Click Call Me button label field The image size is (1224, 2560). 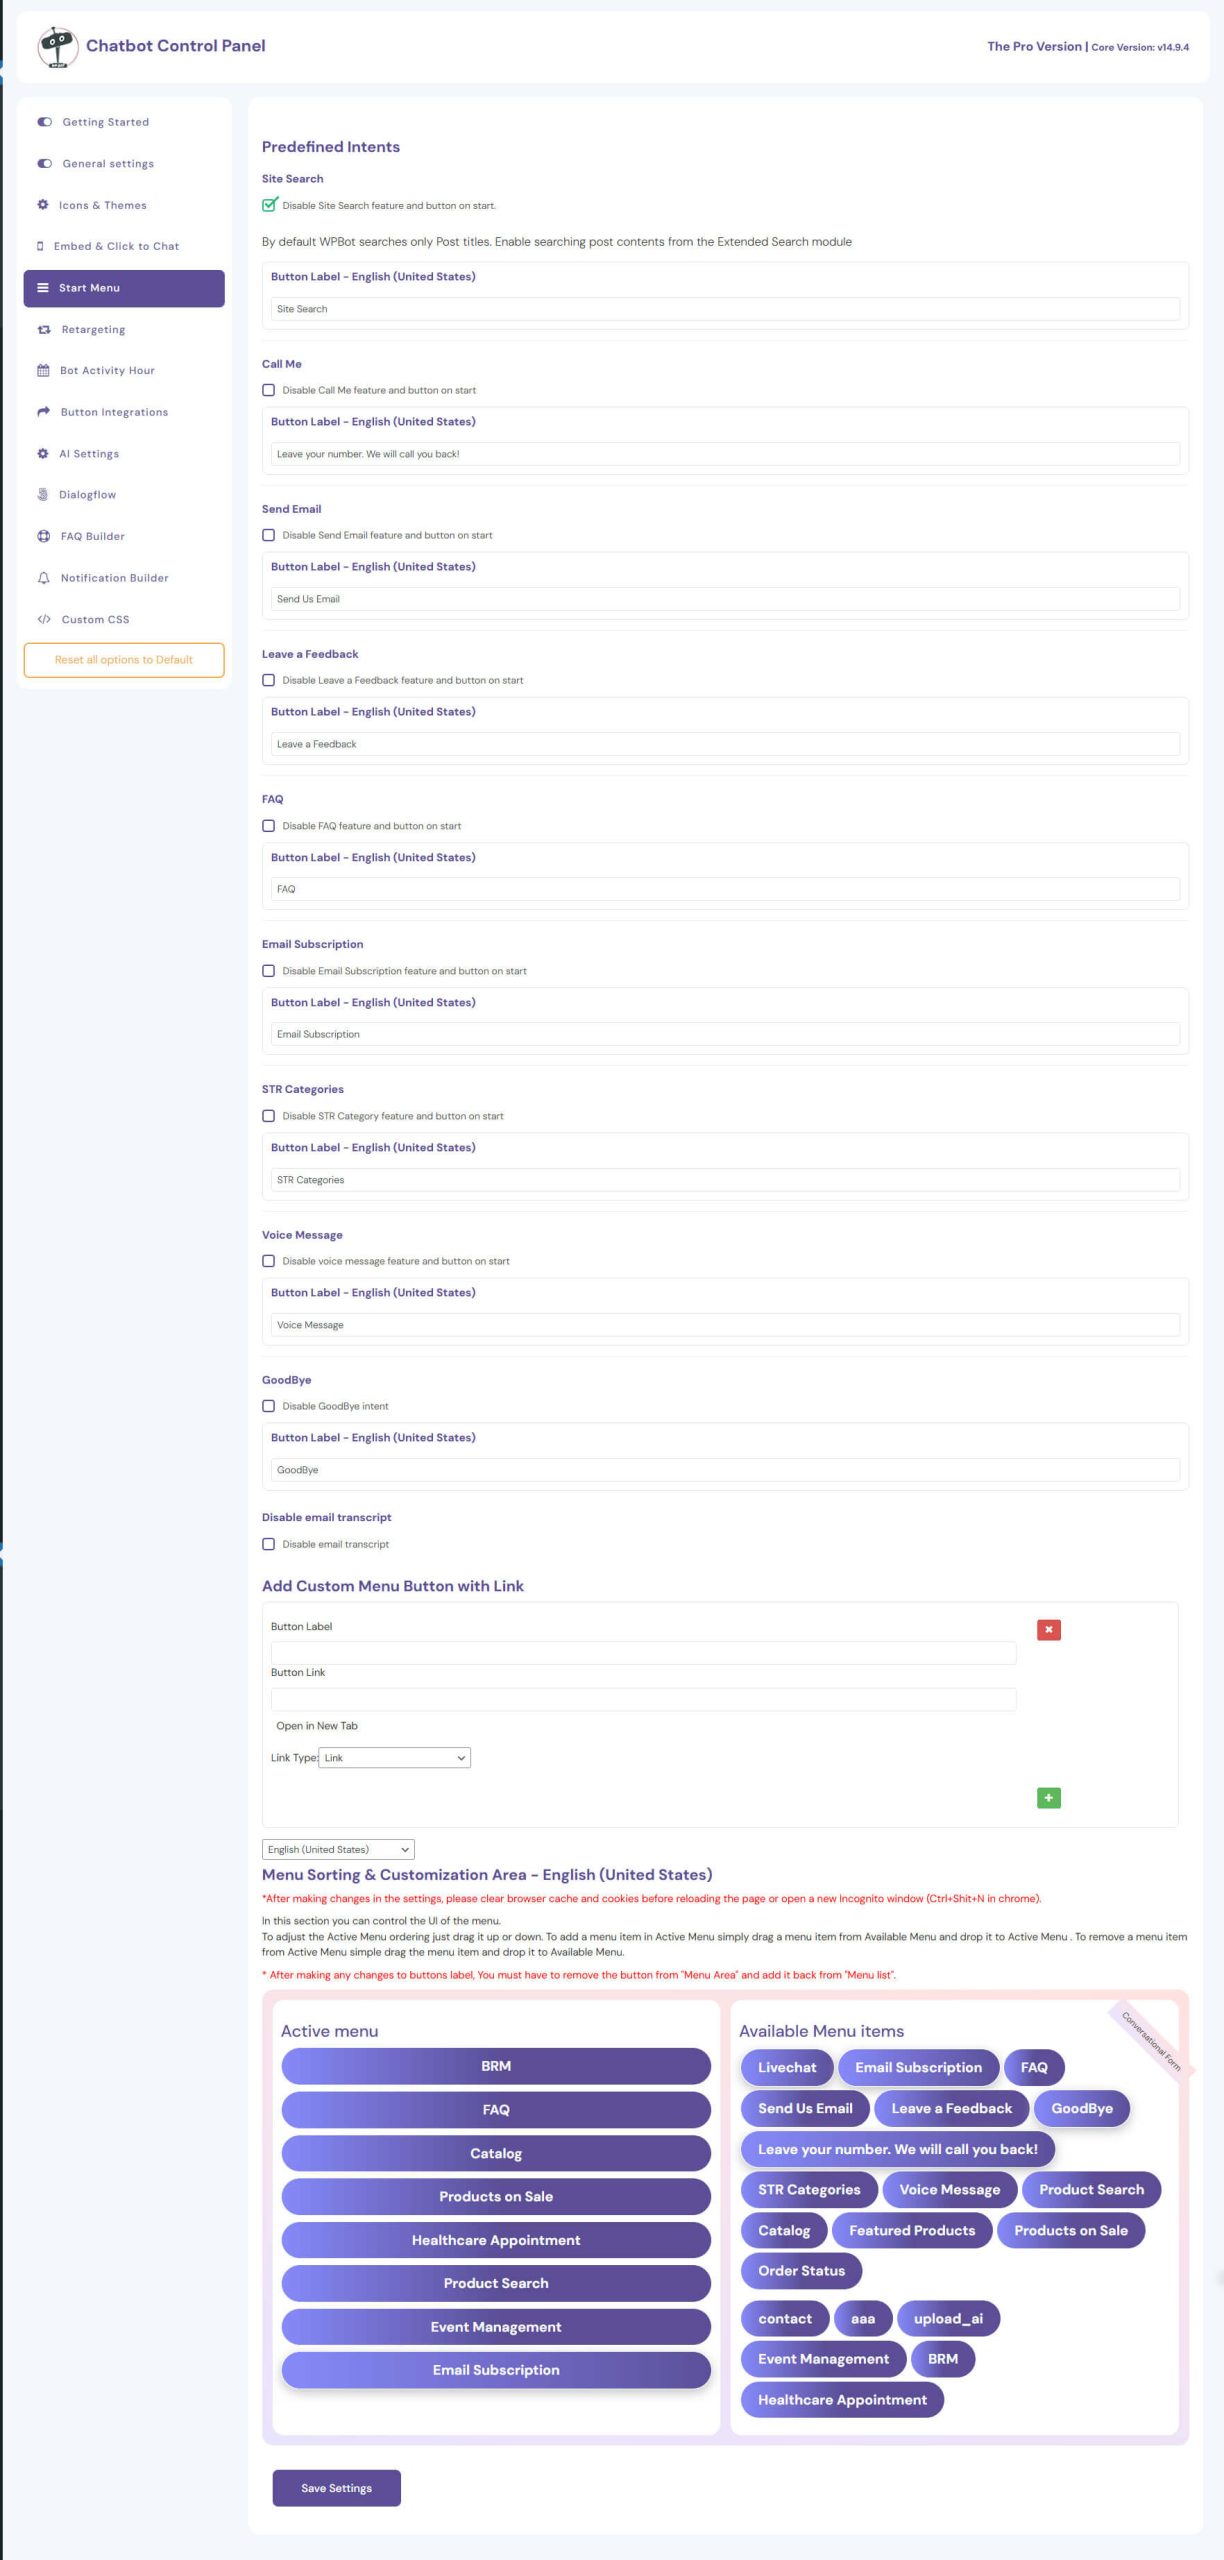point(725,455)
